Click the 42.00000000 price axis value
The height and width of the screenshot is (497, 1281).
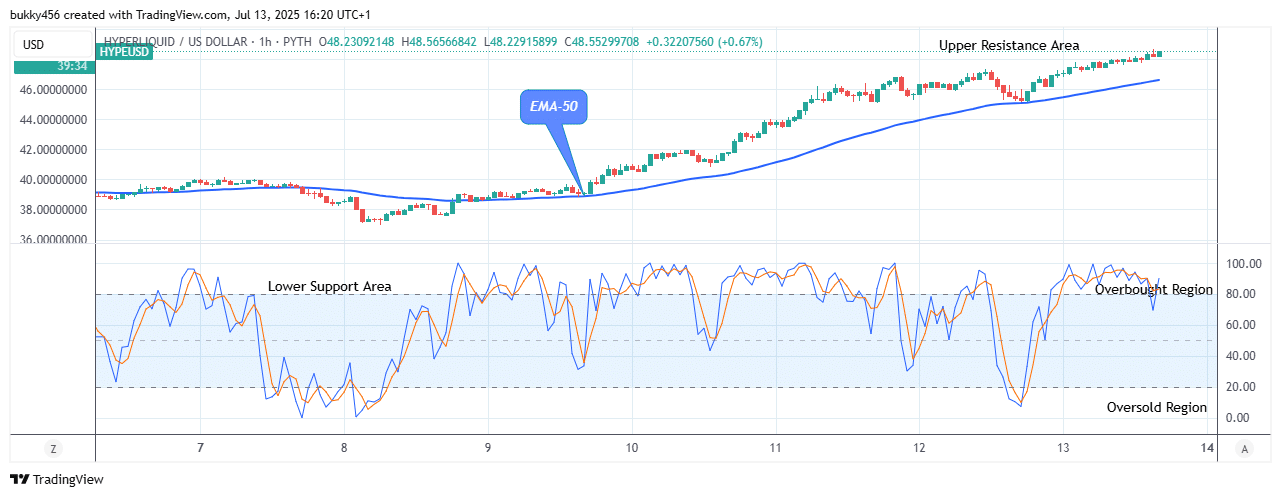coord(53,150)
